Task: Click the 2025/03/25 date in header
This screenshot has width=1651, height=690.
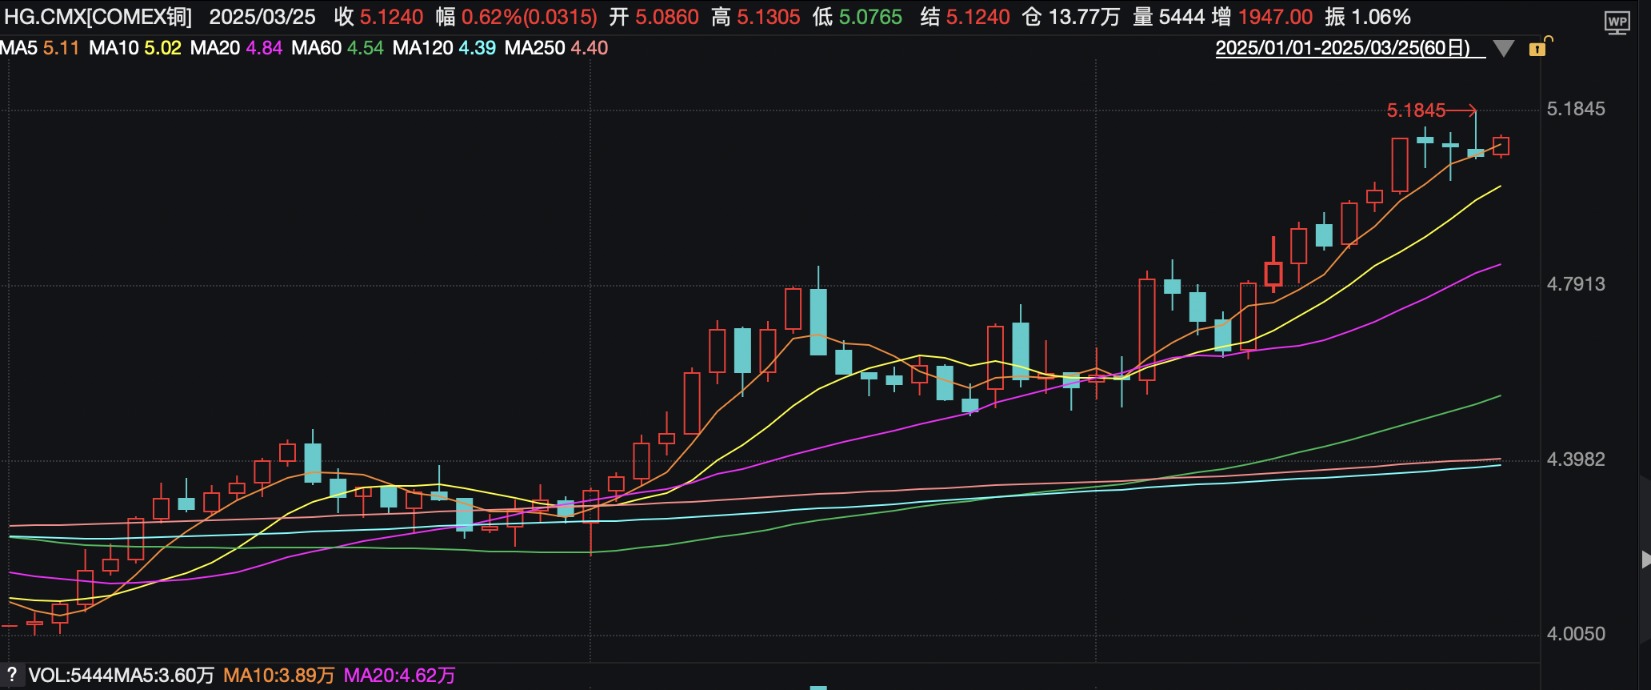Action: pos(262,17)
